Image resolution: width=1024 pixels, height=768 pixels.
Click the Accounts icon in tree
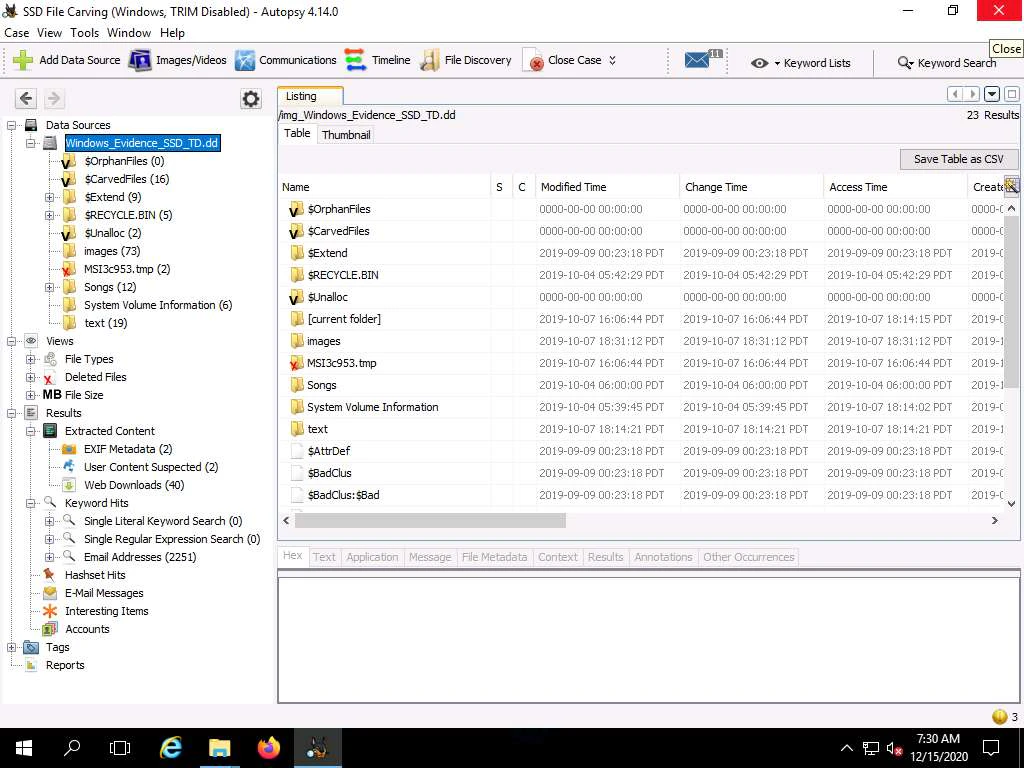[x=50, y=629]
